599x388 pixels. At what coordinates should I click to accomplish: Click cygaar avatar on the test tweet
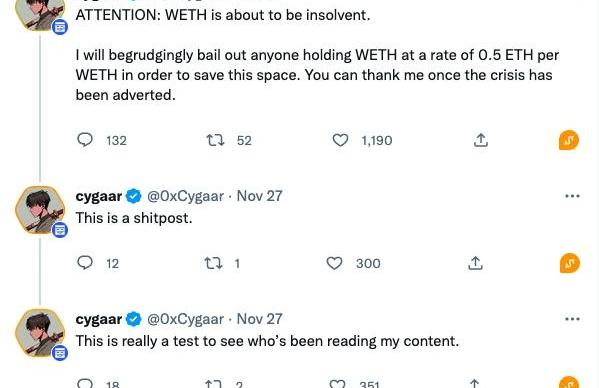click(x=40, y=333)
